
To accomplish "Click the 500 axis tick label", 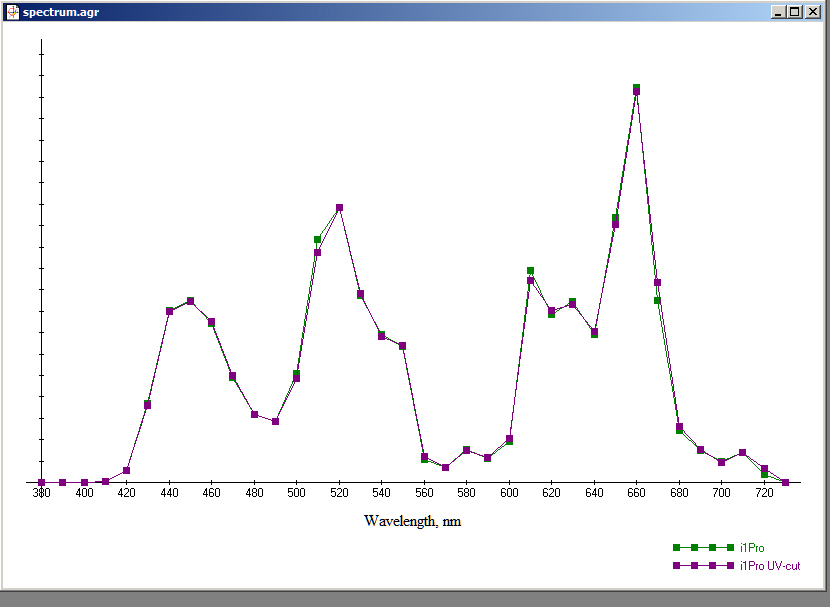I will coord(296,493).
